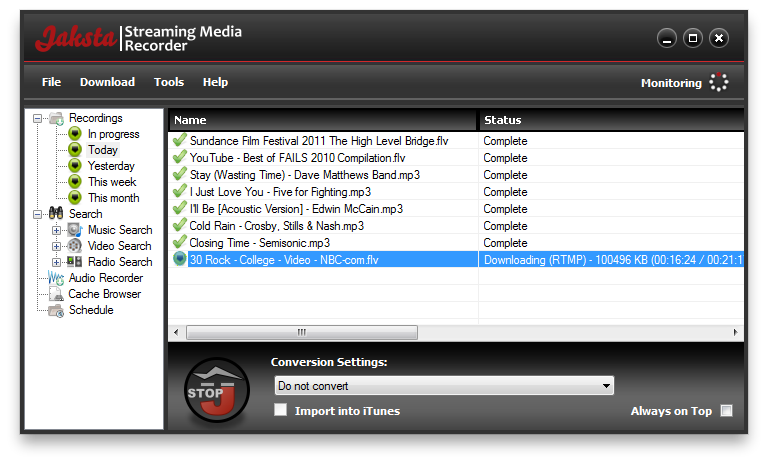Click the scrollbar left arrow

[176, 332]
